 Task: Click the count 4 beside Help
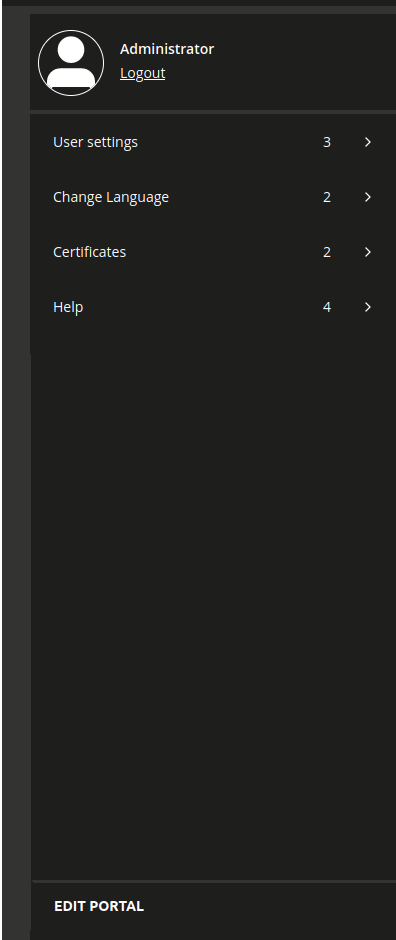click(327, 307)
